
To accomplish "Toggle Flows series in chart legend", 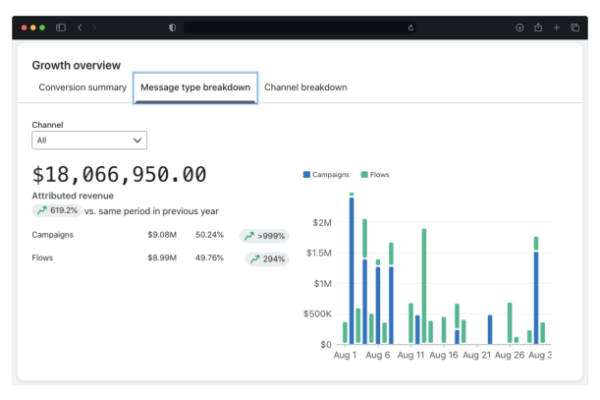I will tap(374, 174).
